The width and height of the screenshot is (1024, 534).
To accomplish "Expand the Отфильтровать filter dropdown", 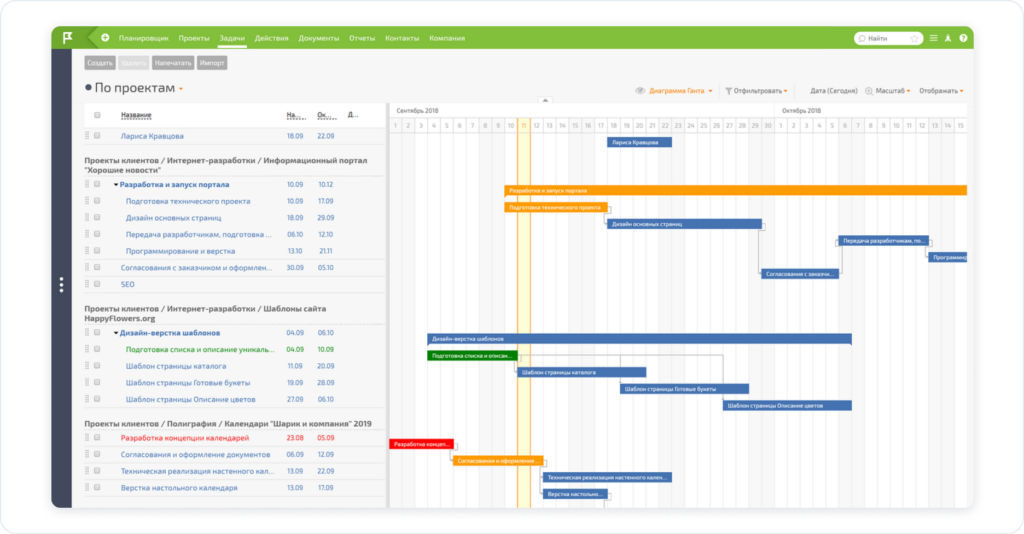I will 758,91.
